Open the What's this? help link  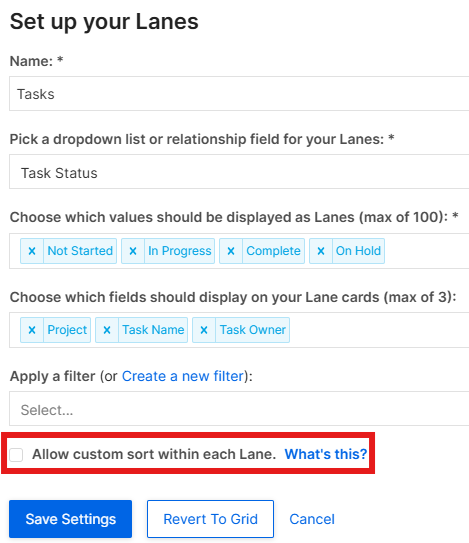[x=326, y=454]
